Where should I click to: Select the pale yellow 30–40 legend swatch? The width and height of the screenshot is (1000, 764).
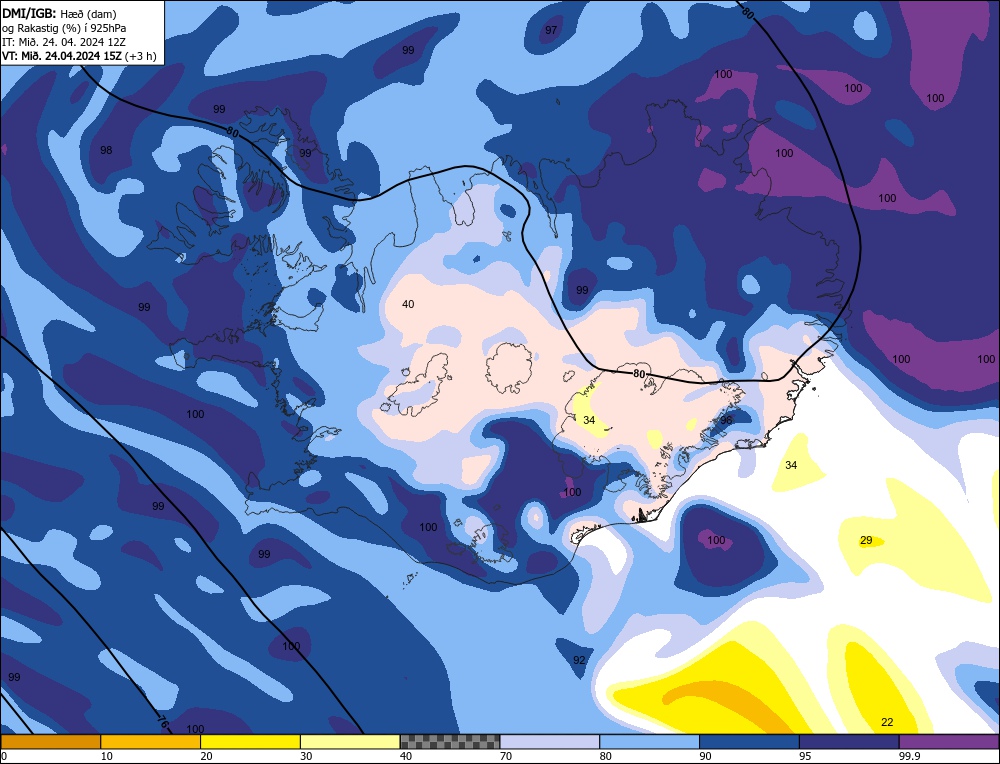(x=350, y=741)
